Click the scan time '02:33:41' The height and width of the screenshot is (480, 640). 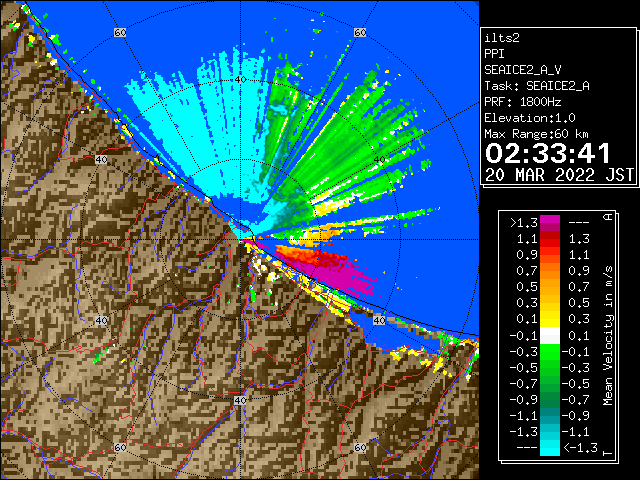(547, 153)
